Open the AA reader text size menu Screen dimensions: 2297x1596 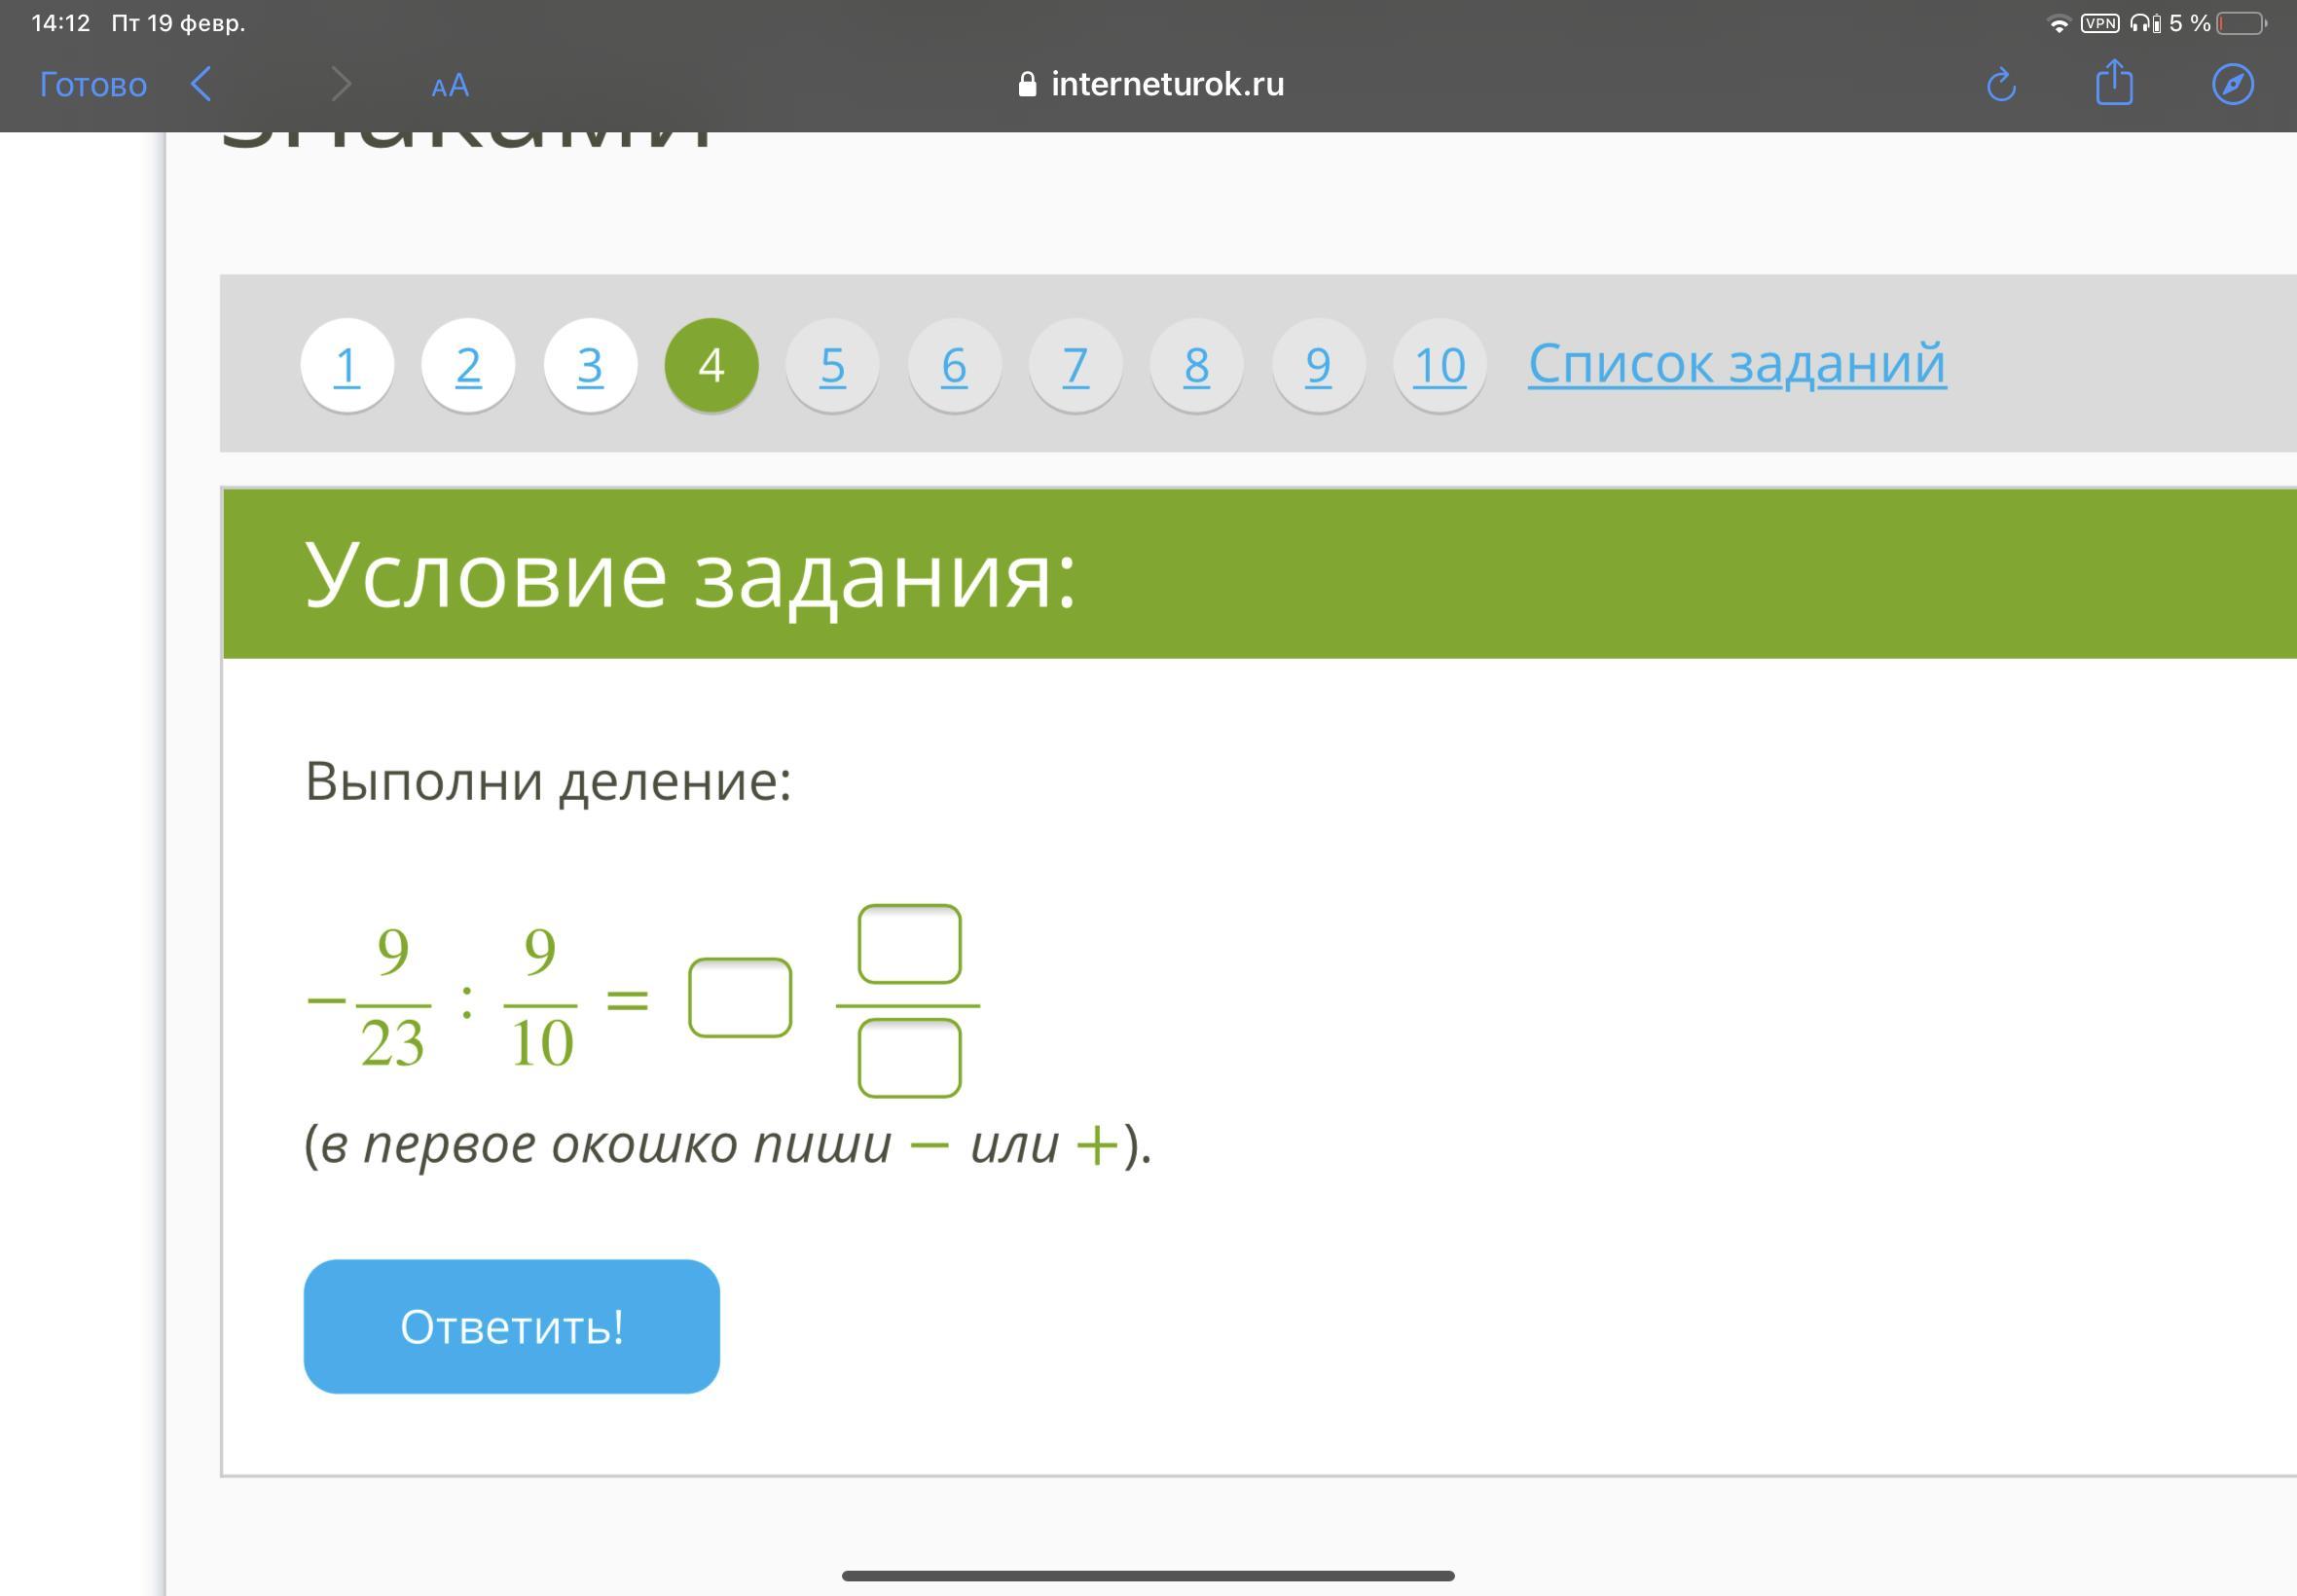[450, 85]
